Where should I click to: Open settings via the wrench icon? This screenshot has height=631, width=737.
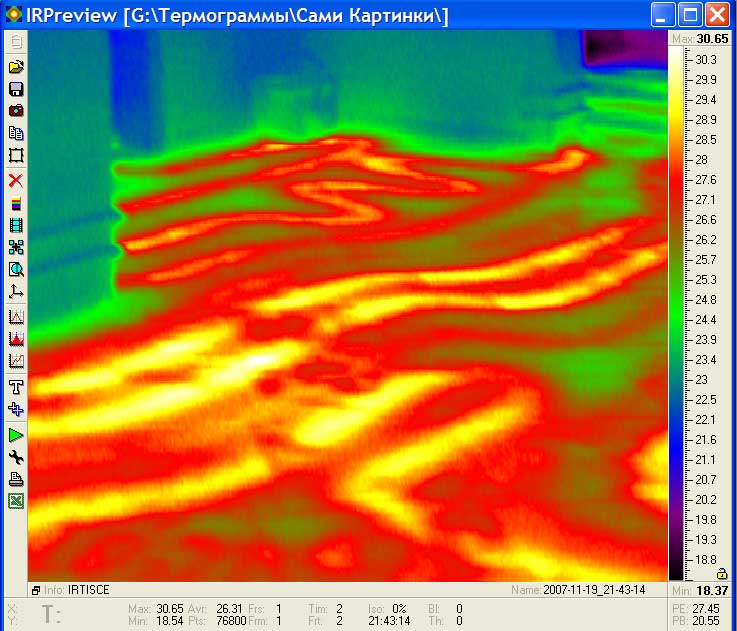pos(16,457)
